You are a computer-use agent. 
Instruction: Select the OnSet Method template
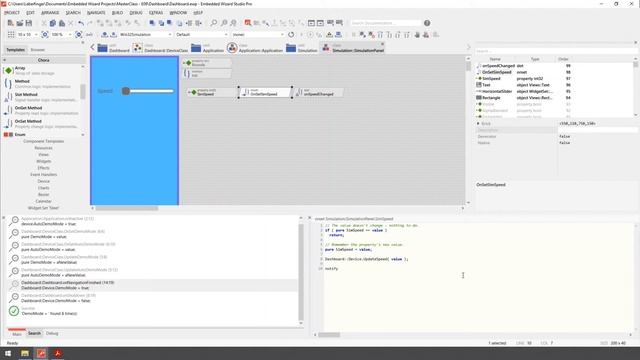coord(42,124)
